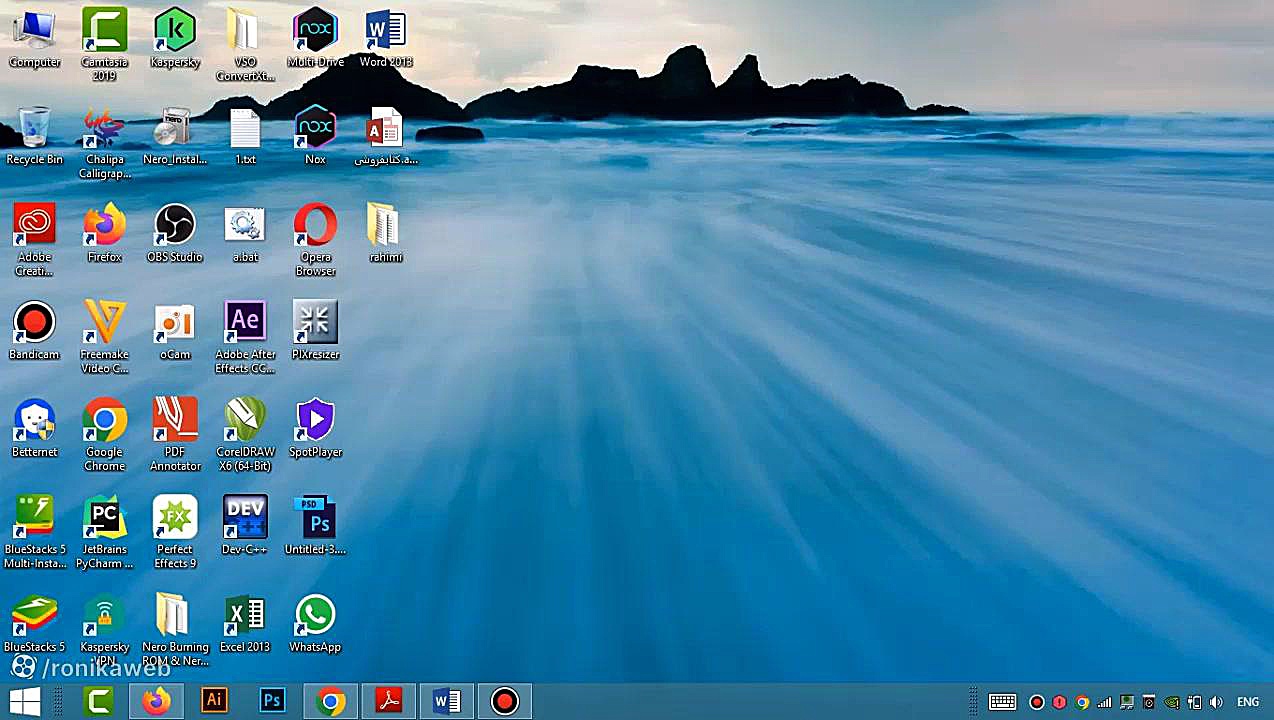Image resolution: width=1274 pixels, height=720 pixels.
Task: Open the Recycle Bin
Action: click(x=34, y=135)
